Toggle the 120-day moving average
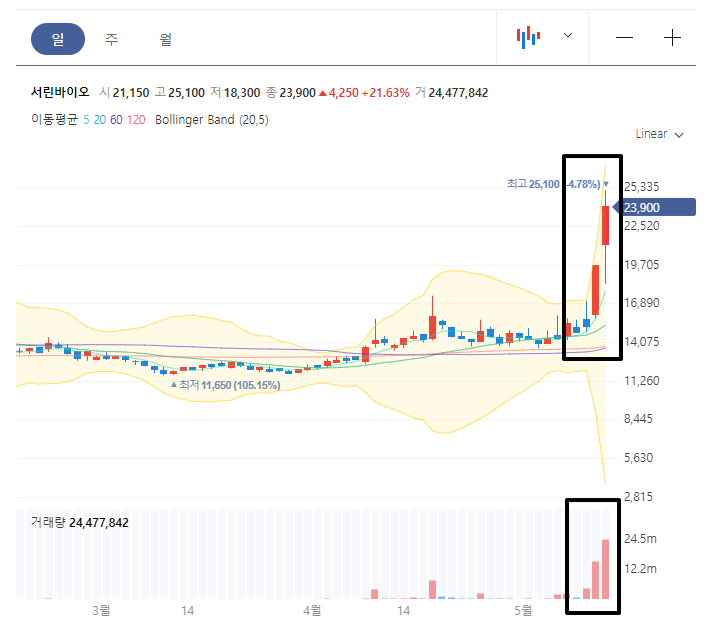This screenshot has height=630, width=709. [x=136, y=120]
